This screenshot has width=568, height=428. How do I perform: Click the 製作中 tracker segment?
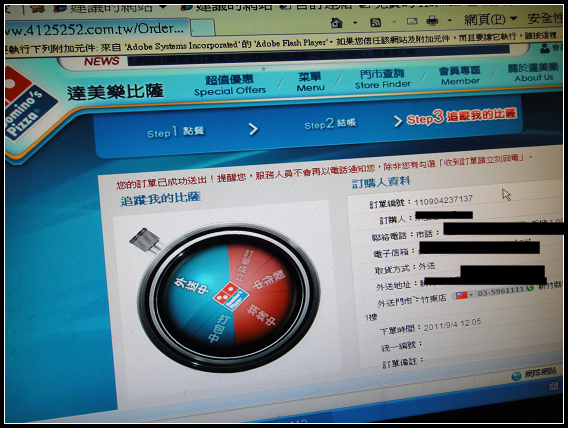click(x=270, y=279)
